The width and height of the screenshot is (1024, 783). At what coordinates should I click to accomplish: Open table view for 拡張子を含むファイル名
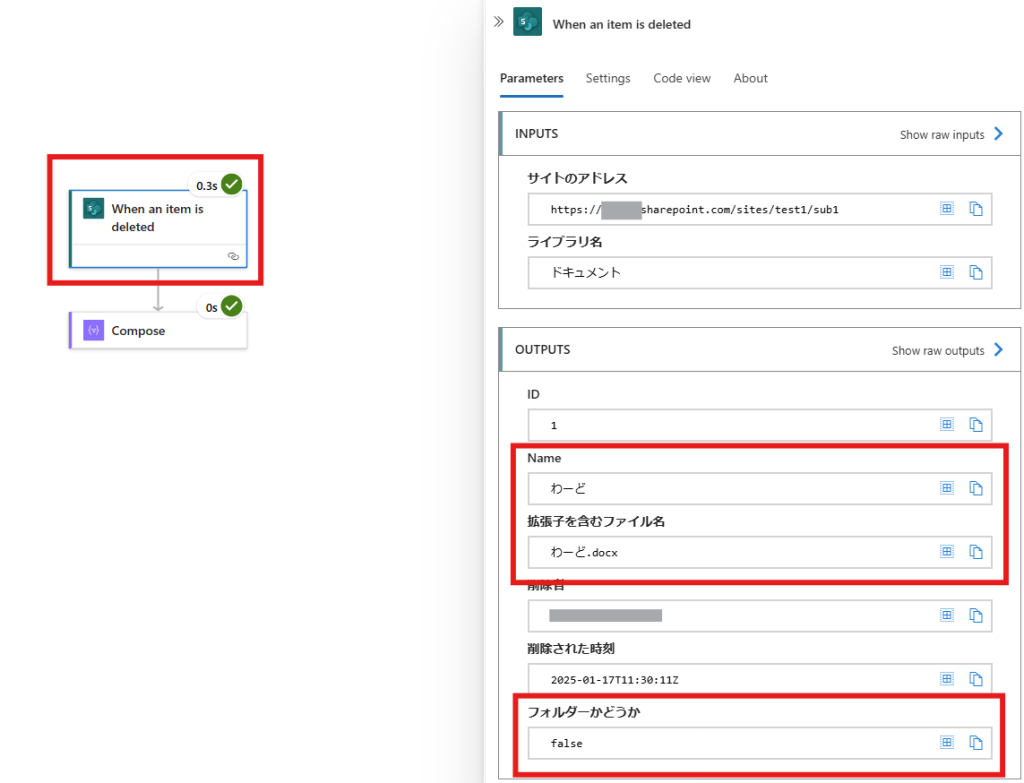pyautogui.click(x=946, y=551)
